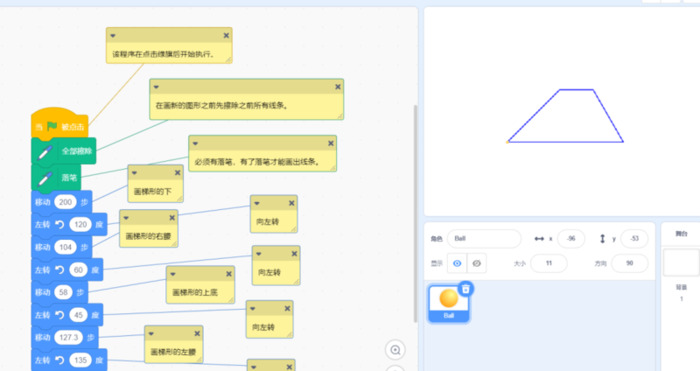Screen dimensions: 700x371
Task: Close the 向左转 comment linked to 左转 120
Action: [292, 203]
